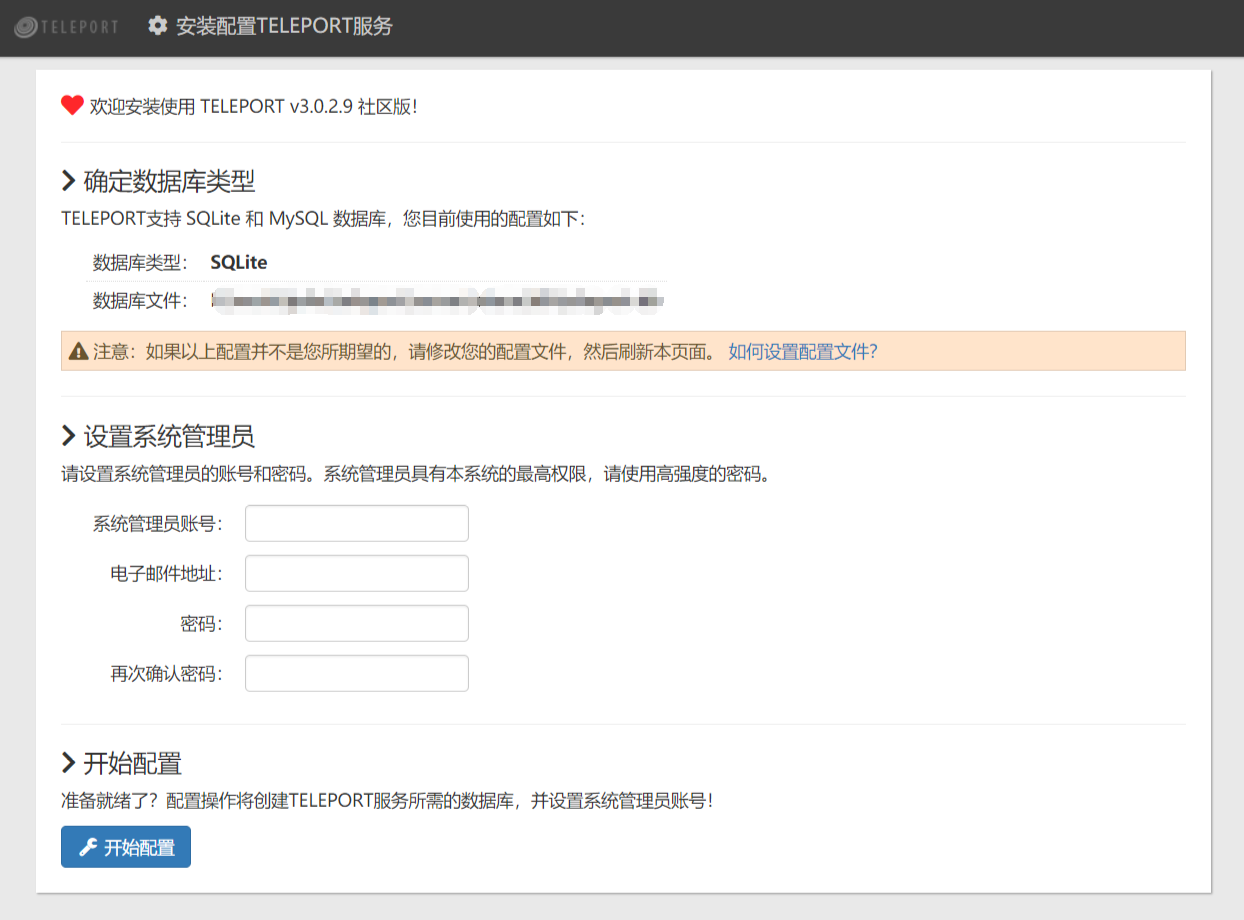
Task: Focus the 电子邮件地址 input field
Action: [x=357, y=573]
